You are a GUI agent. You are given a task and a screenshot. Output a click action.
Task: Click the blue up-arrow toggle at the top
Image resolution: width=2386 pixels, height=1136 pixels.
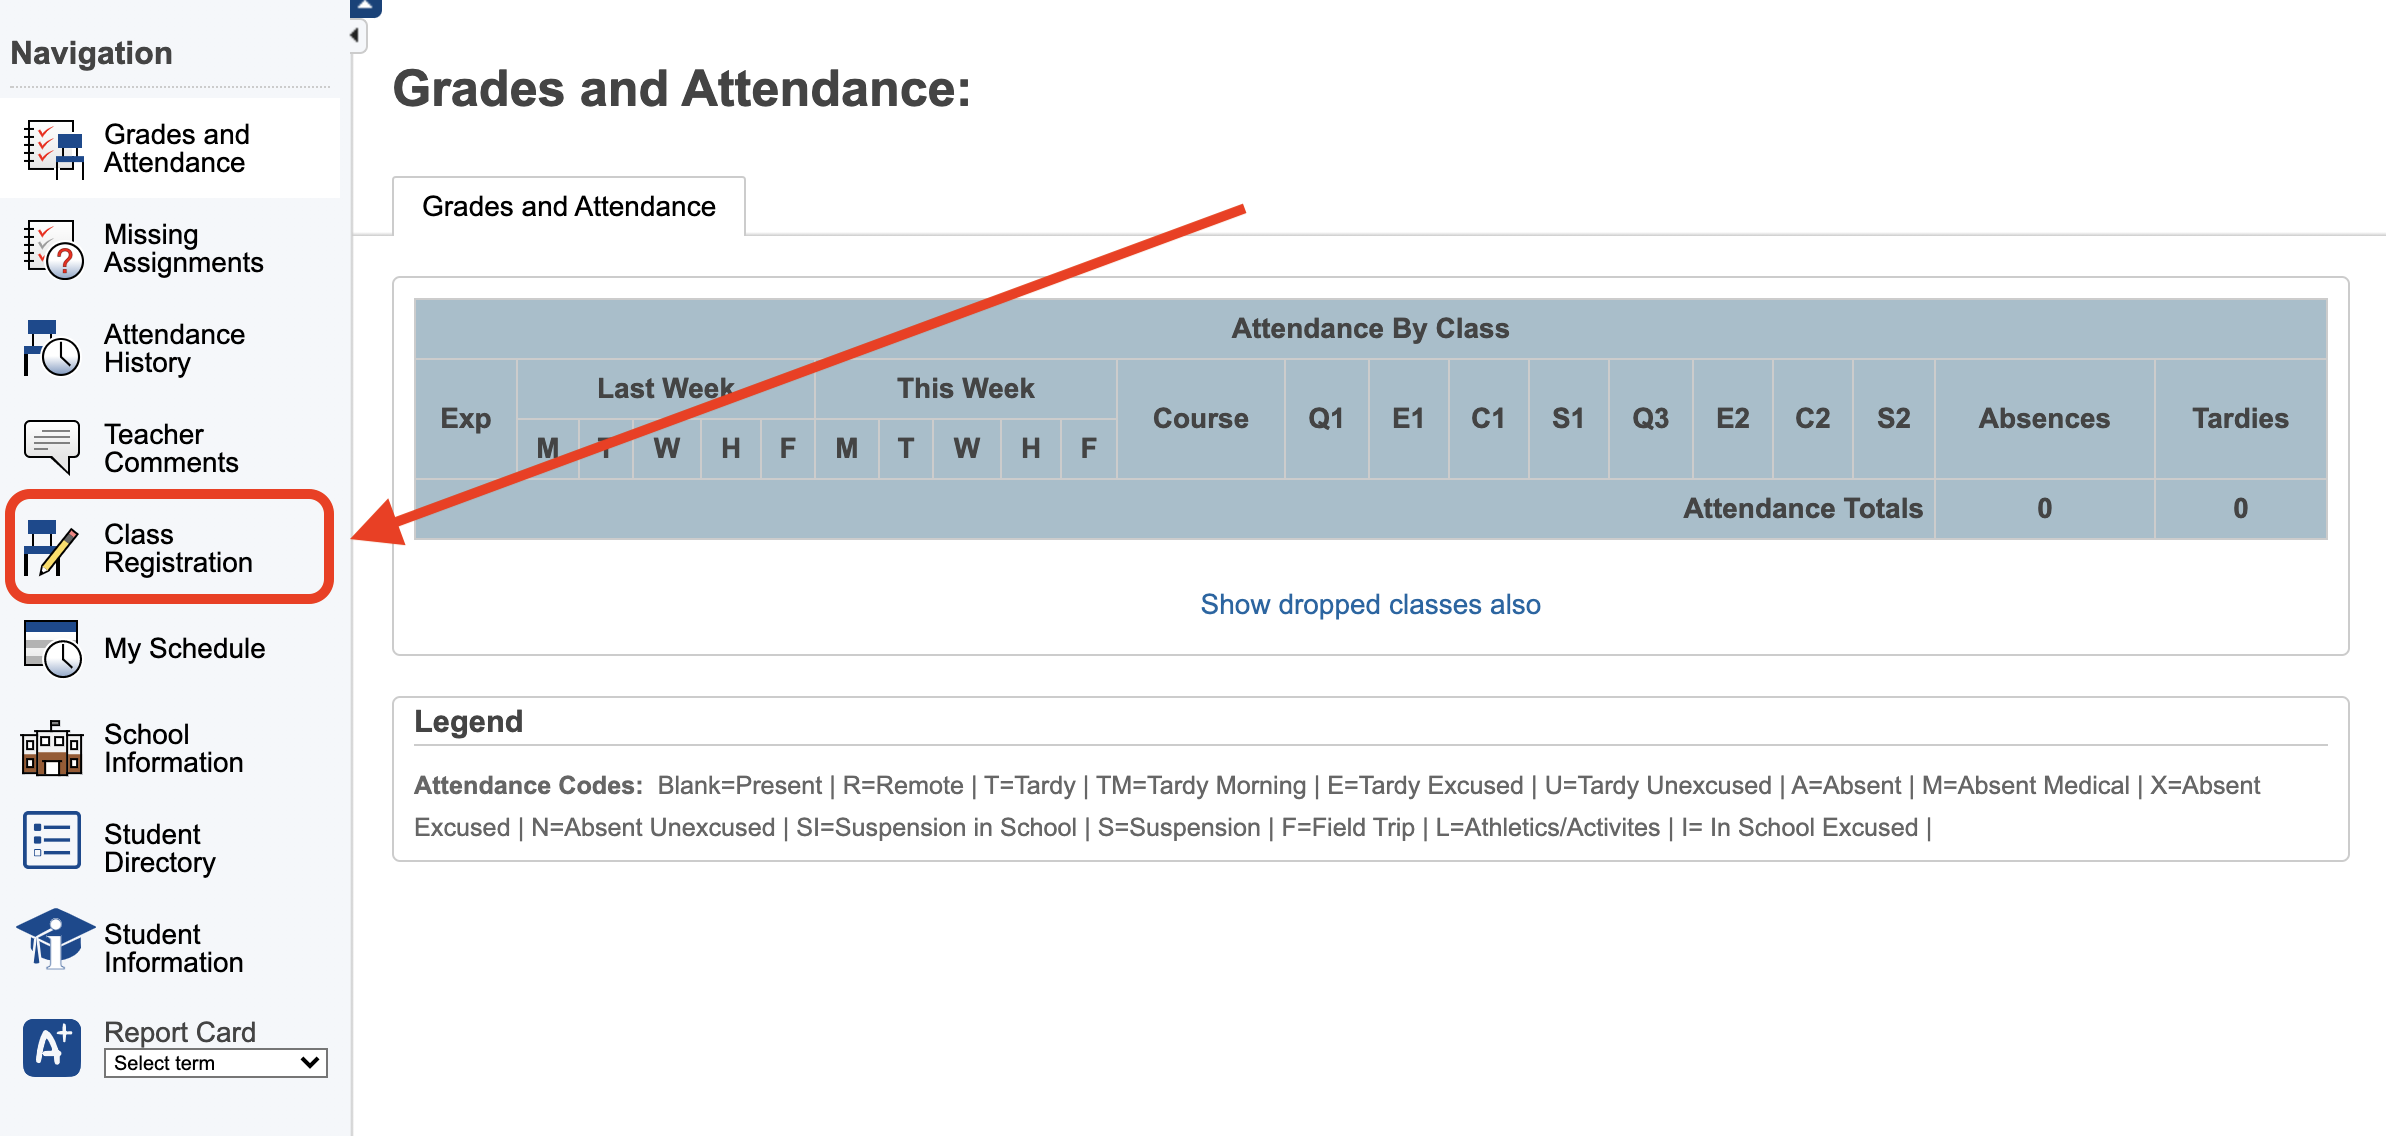click(365, 6)
